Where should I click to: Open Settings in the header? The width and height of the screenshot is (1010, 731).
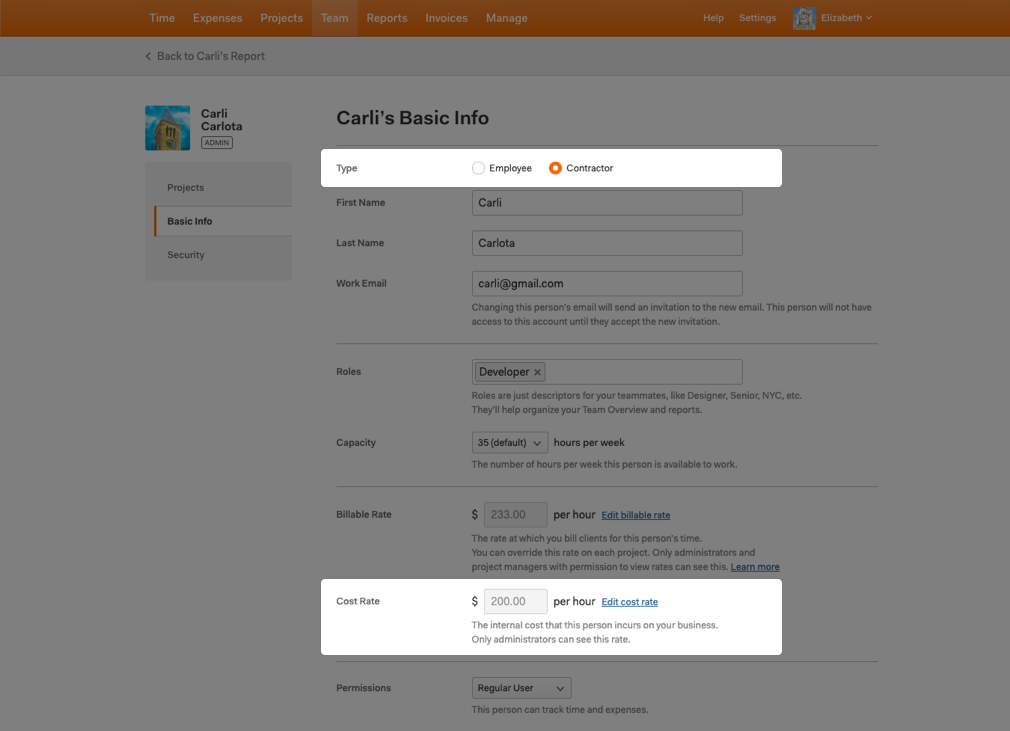[758, 18]
